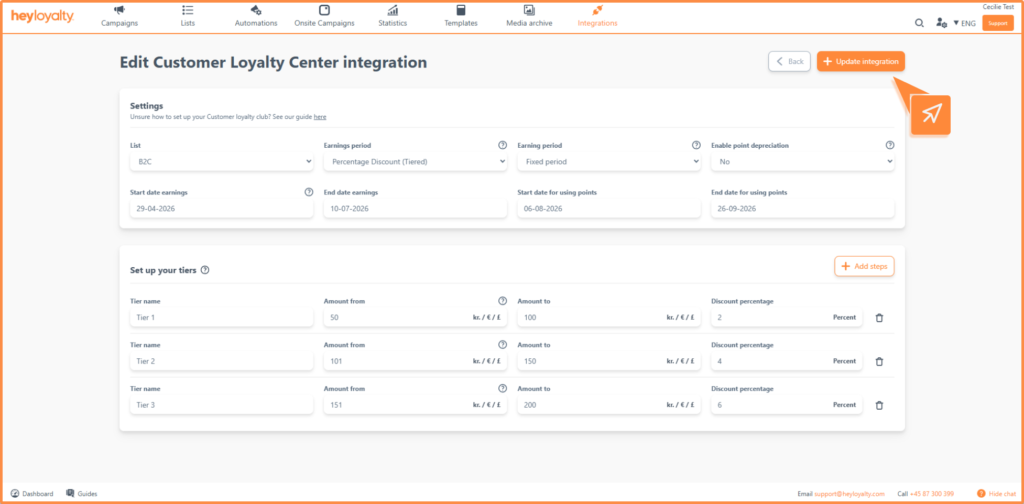The image size is (1024, 504).
Task: Expand the Percentage Discount (Tiered) dropdown
Action: (415, 161)
